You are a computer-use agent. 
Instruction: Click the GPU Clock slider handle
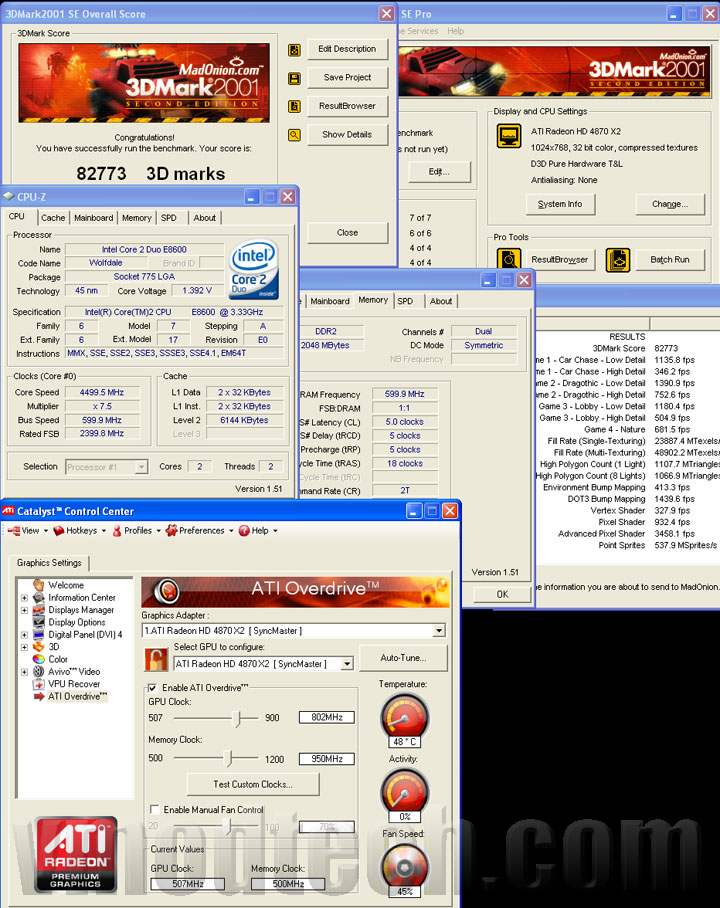[x=237, y=719]
